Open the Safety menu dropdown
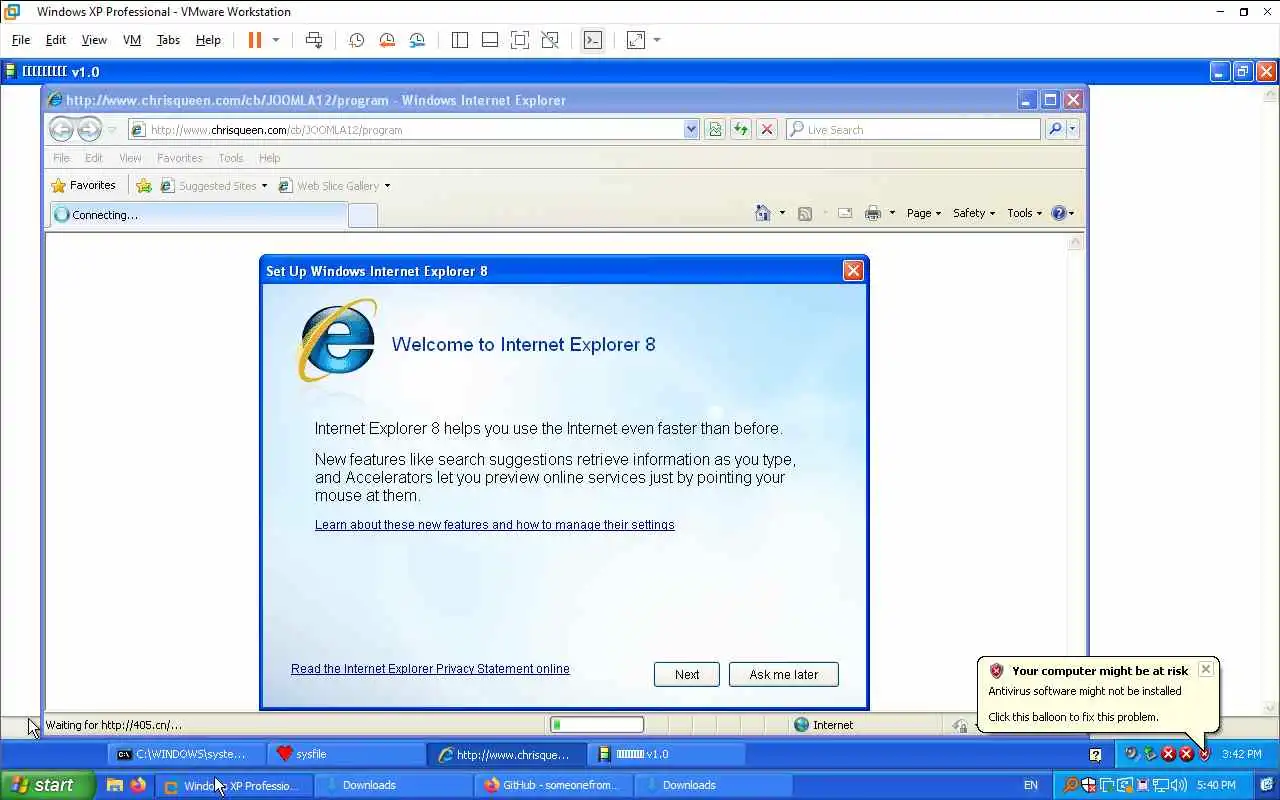The height and width of the screenshot is (800, 1280). [x=973, y=213]
